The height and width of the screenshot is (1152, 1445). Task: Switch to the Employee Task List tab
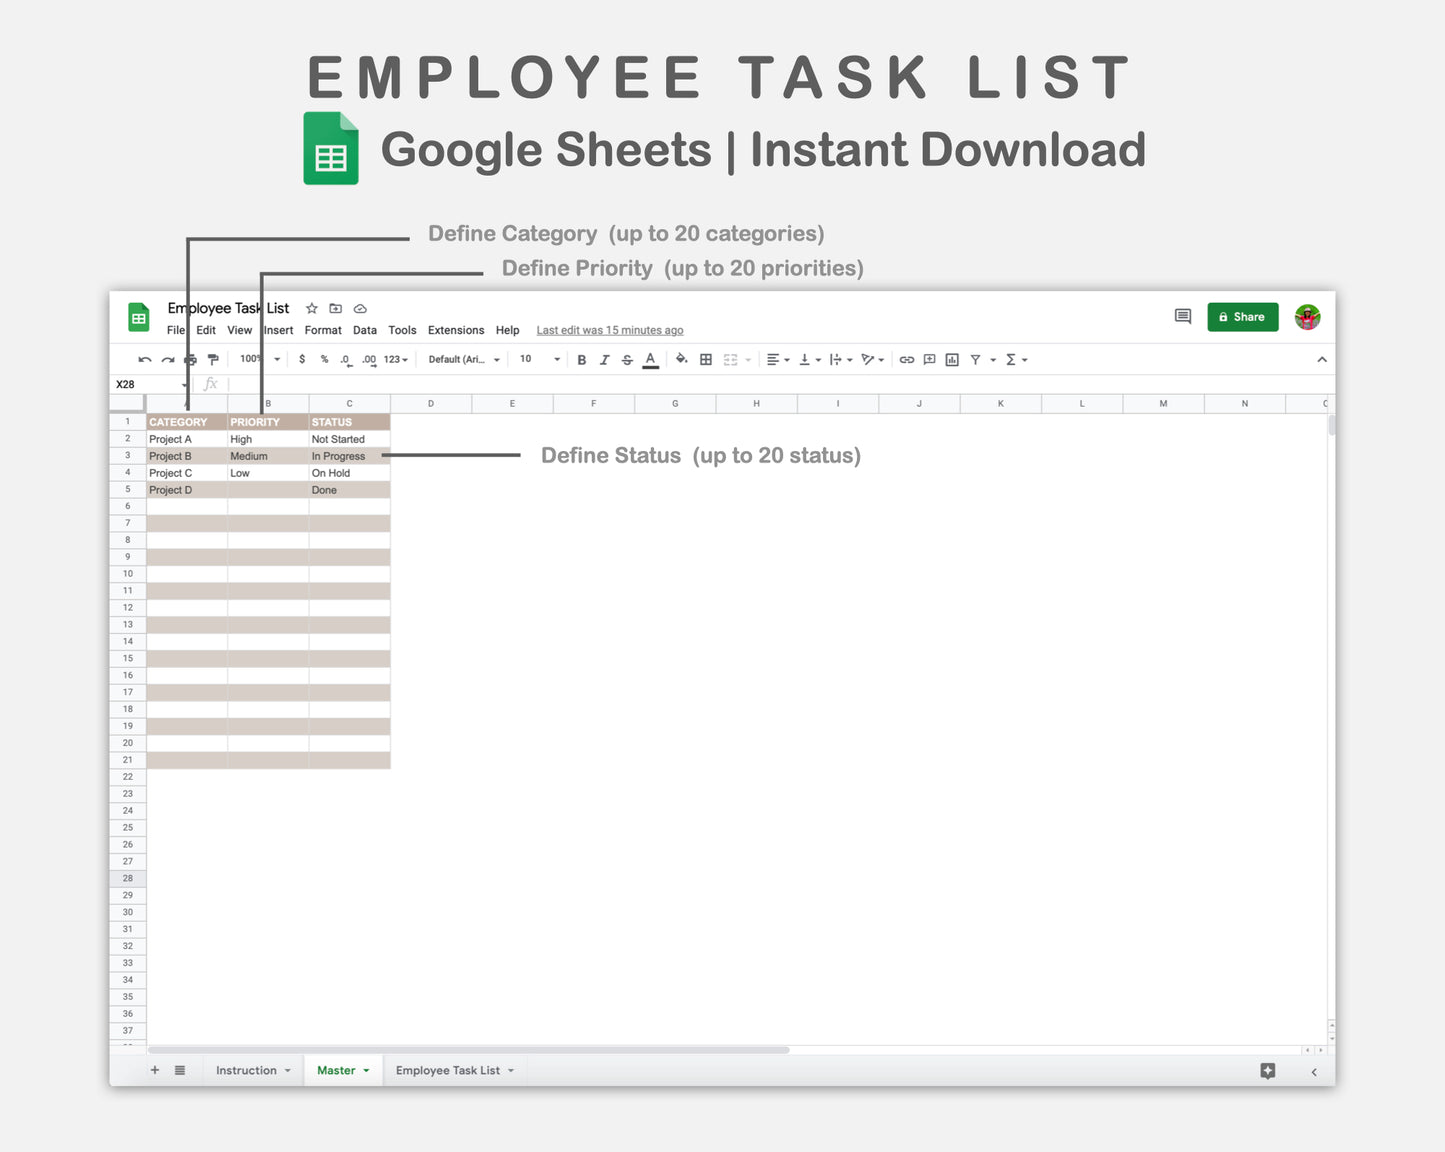tap(448, 1071)
